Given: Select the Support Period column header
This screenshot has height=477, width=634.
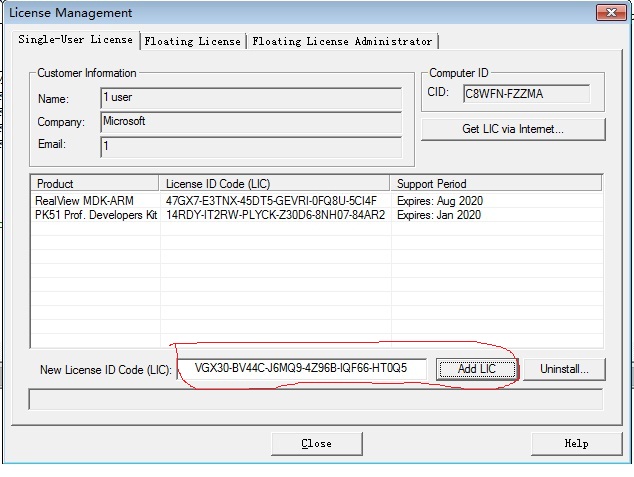Looking at the screenshot, I should pos(496,184).
